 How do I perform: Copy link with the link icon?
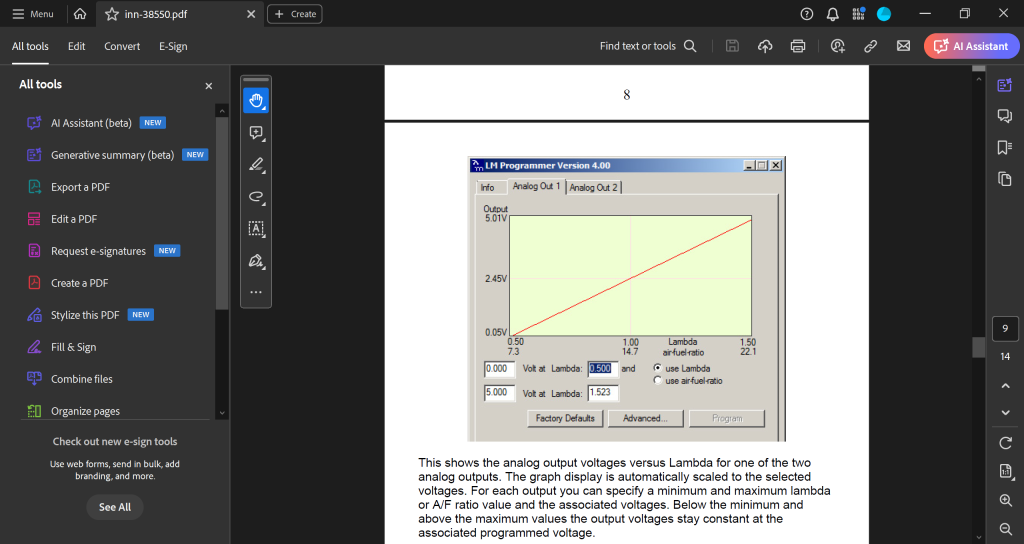tap(871, 46)
